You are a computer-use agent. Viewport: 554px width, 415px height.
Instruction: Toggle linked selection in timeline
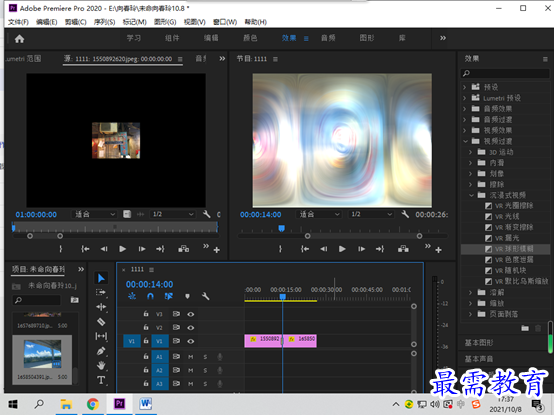169,296
